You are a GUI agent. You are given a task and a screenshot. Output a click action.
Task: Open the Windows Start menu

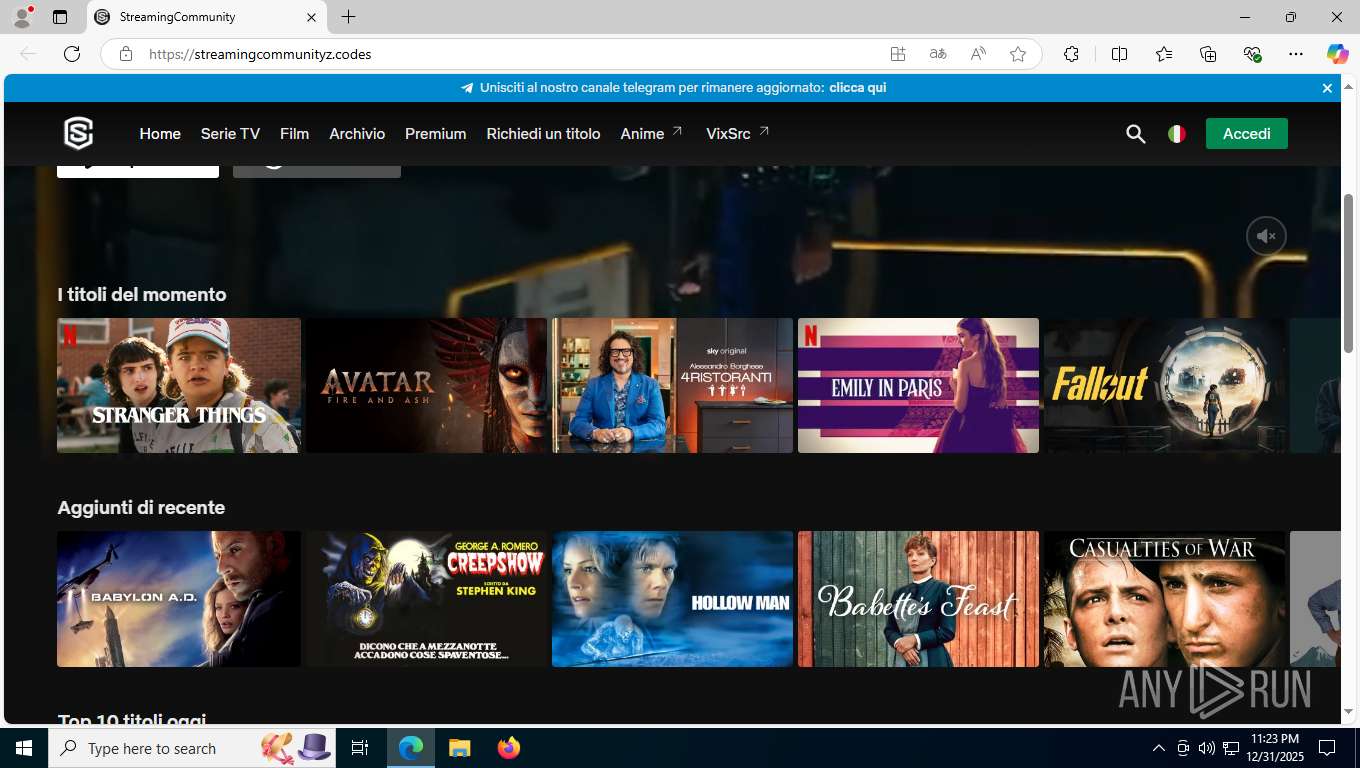23,748
